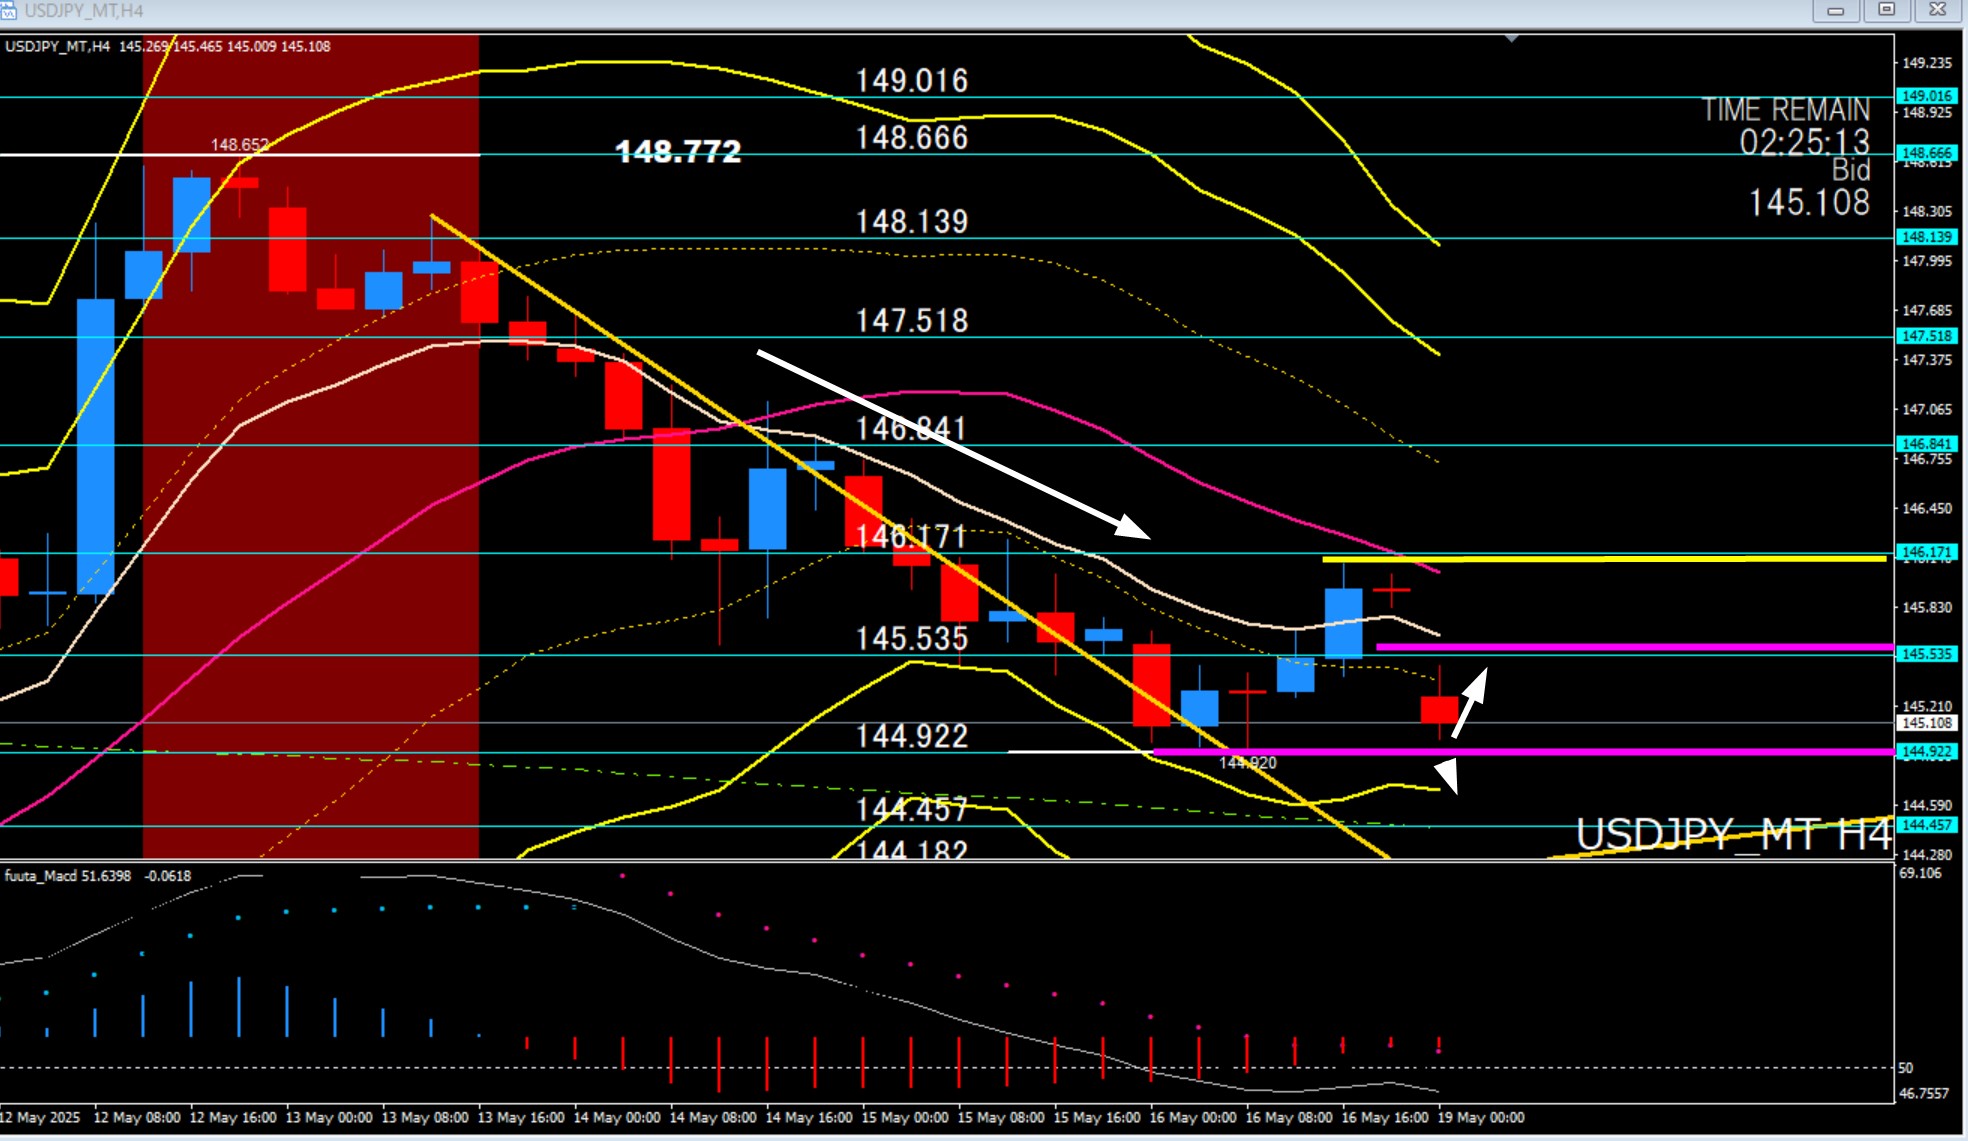Select the 146.171 level label on chart

coord(912,536)
